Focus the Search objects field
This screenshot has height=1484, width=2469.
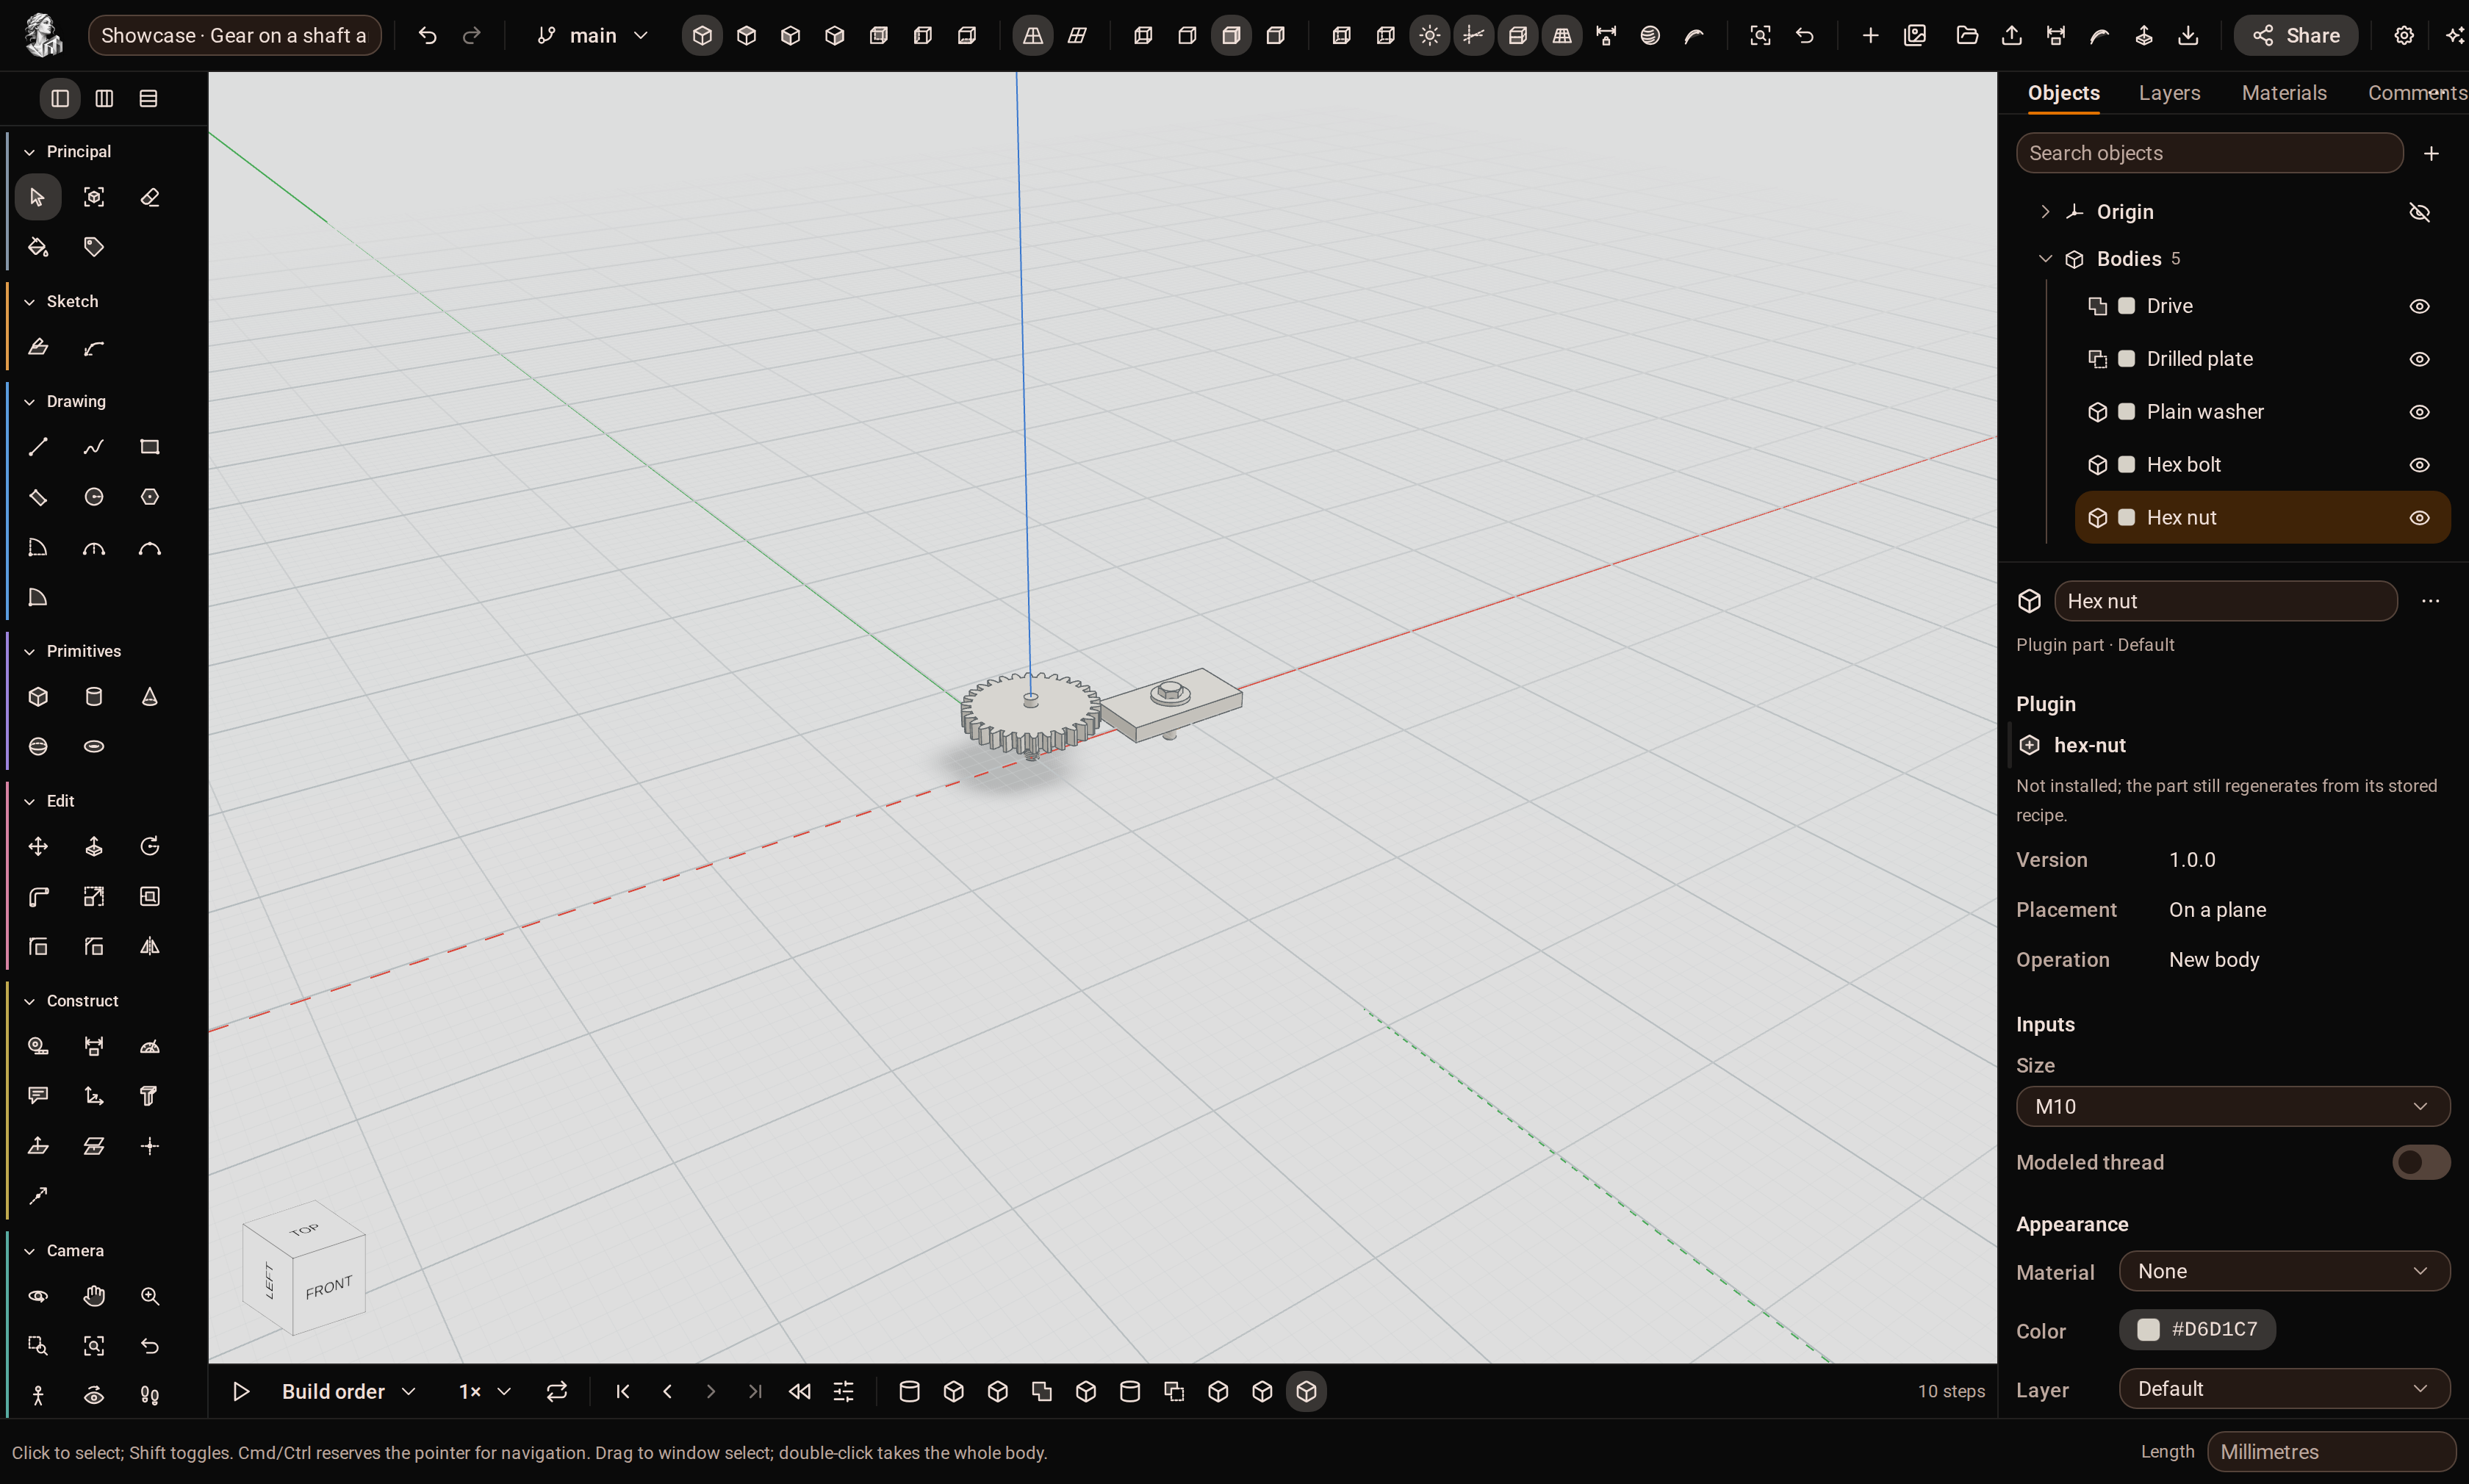[2209, 154]
